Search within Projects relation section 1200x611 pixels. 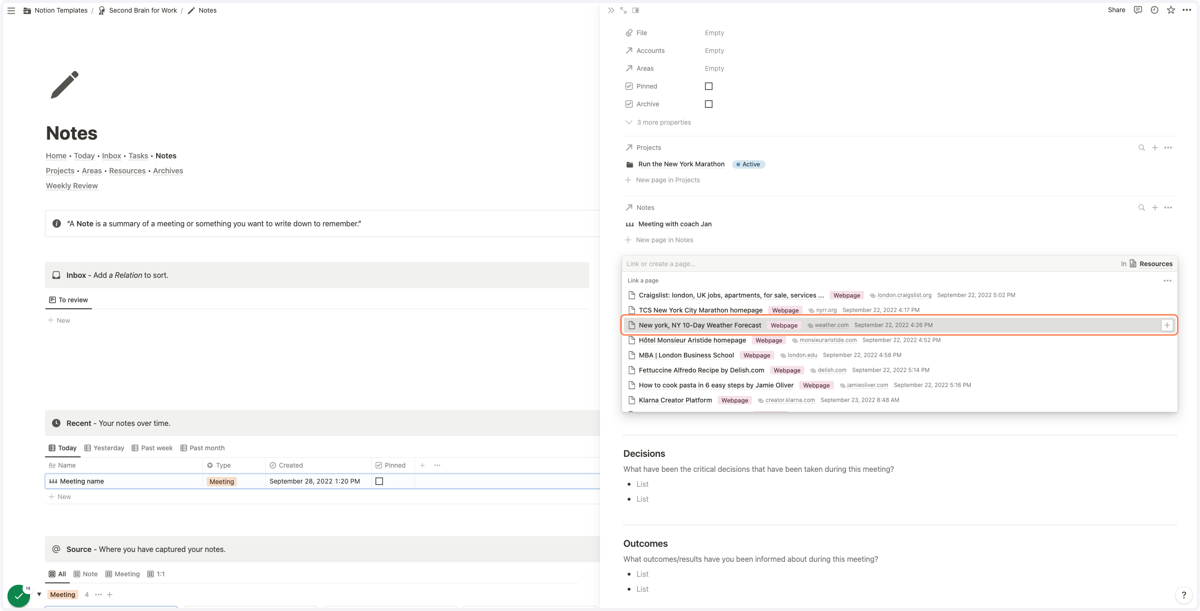[x=1141, y=148]
